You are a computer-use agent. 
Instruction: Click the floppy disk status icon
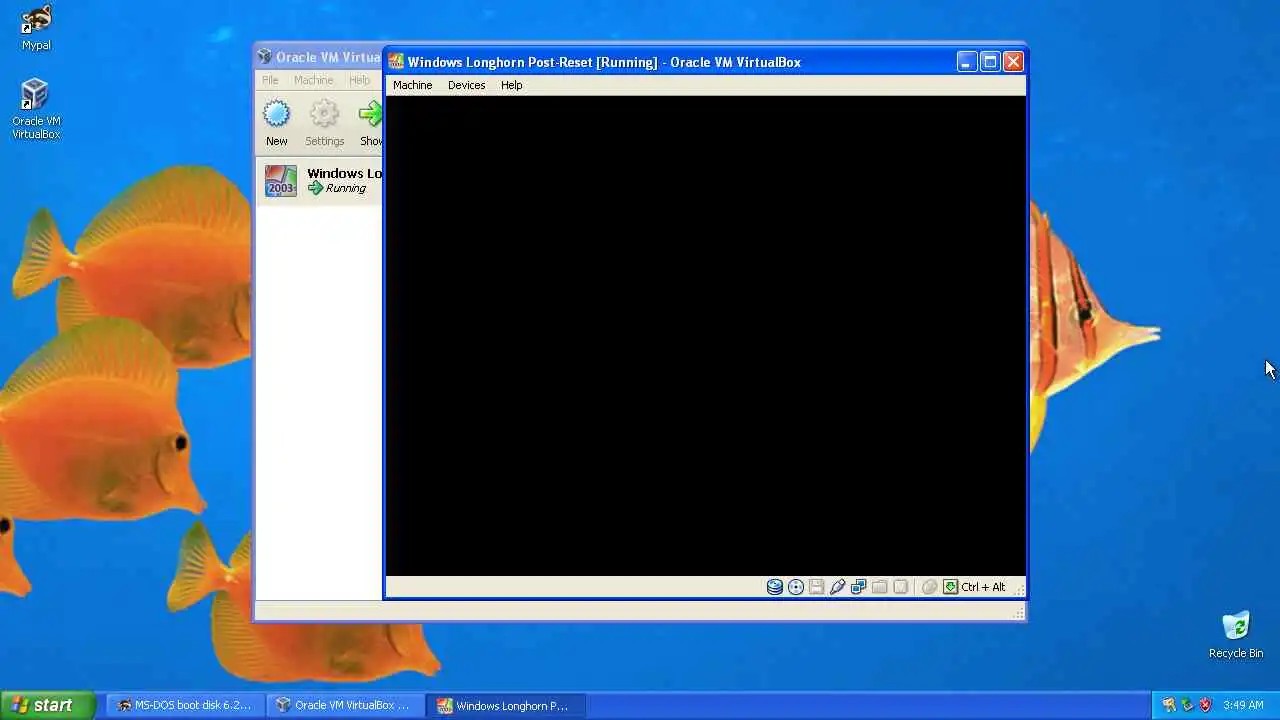817,587
